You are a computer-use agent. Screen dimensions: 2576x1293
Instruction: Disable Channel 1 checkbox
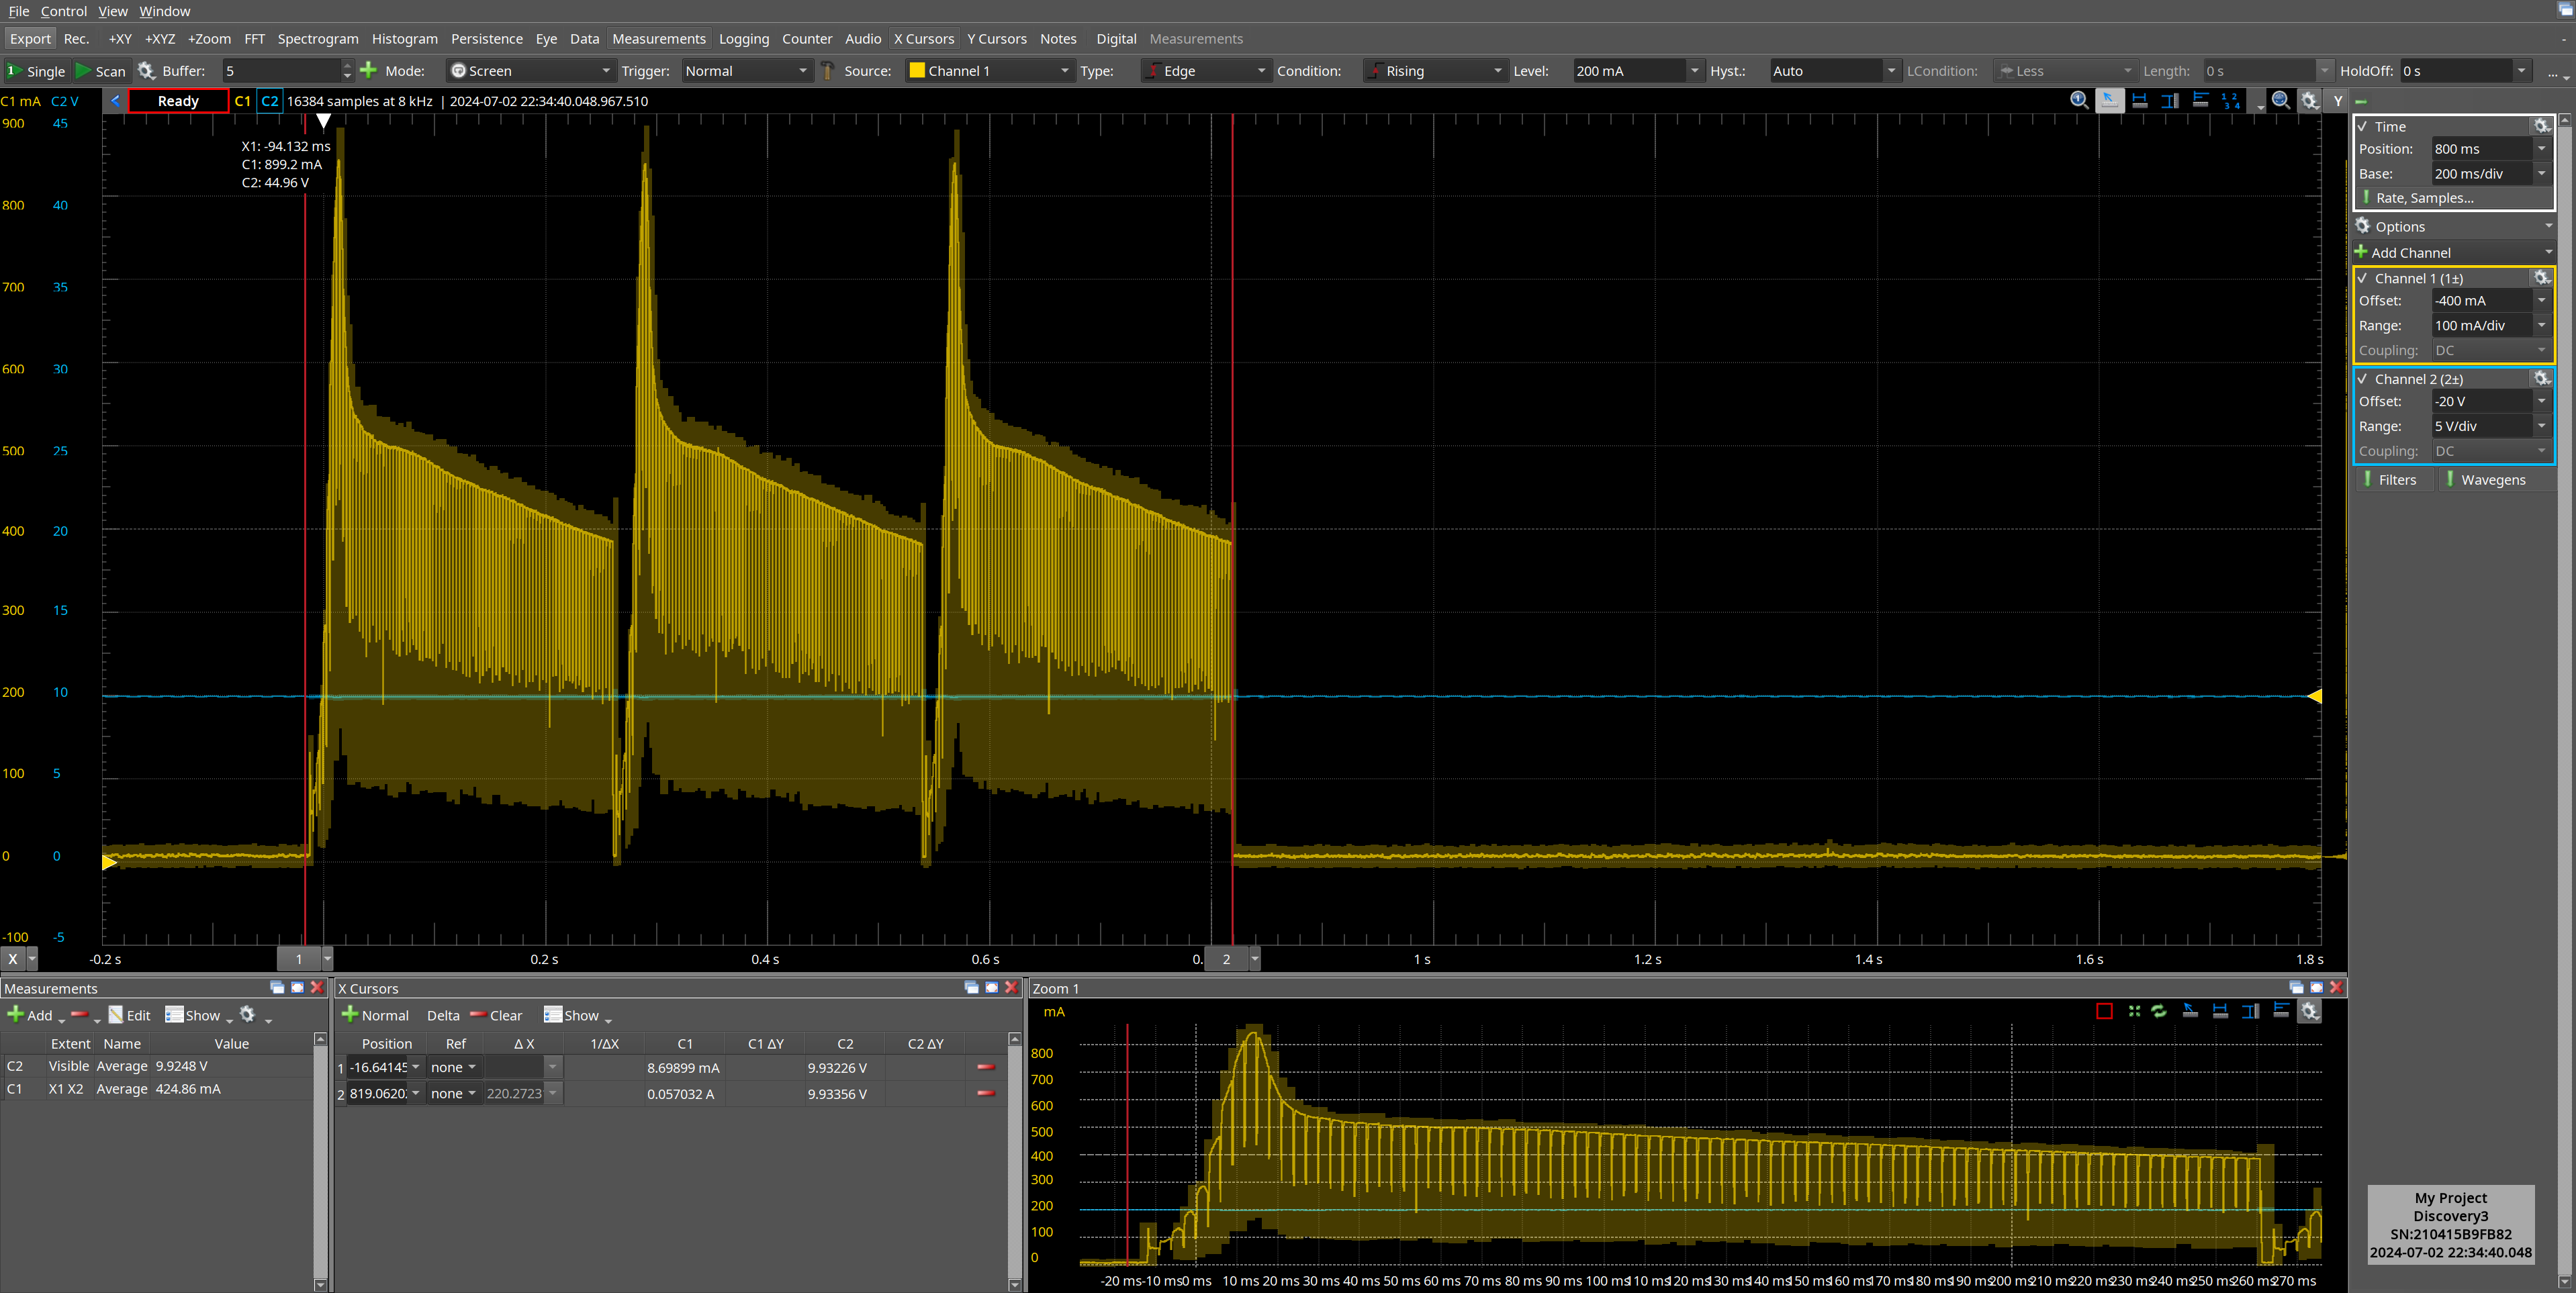[2362, 279]
